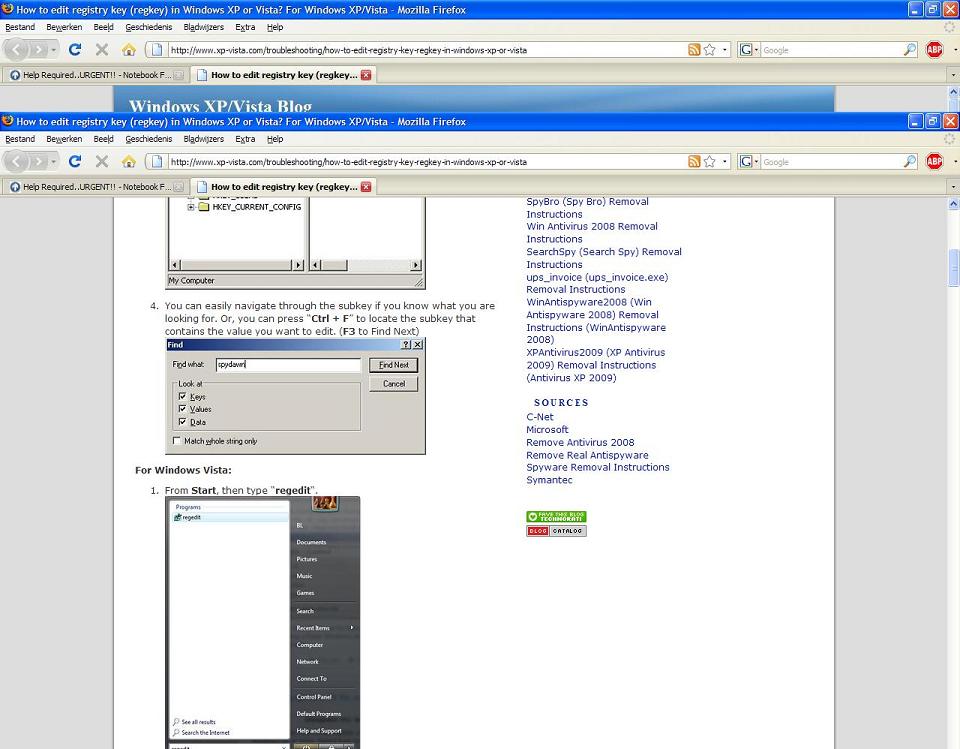This screenshot has height=749, width=960.
Task: Open search engine dropdown in background Firefox window
Action: pyautogui.click(x=757, y=50)
